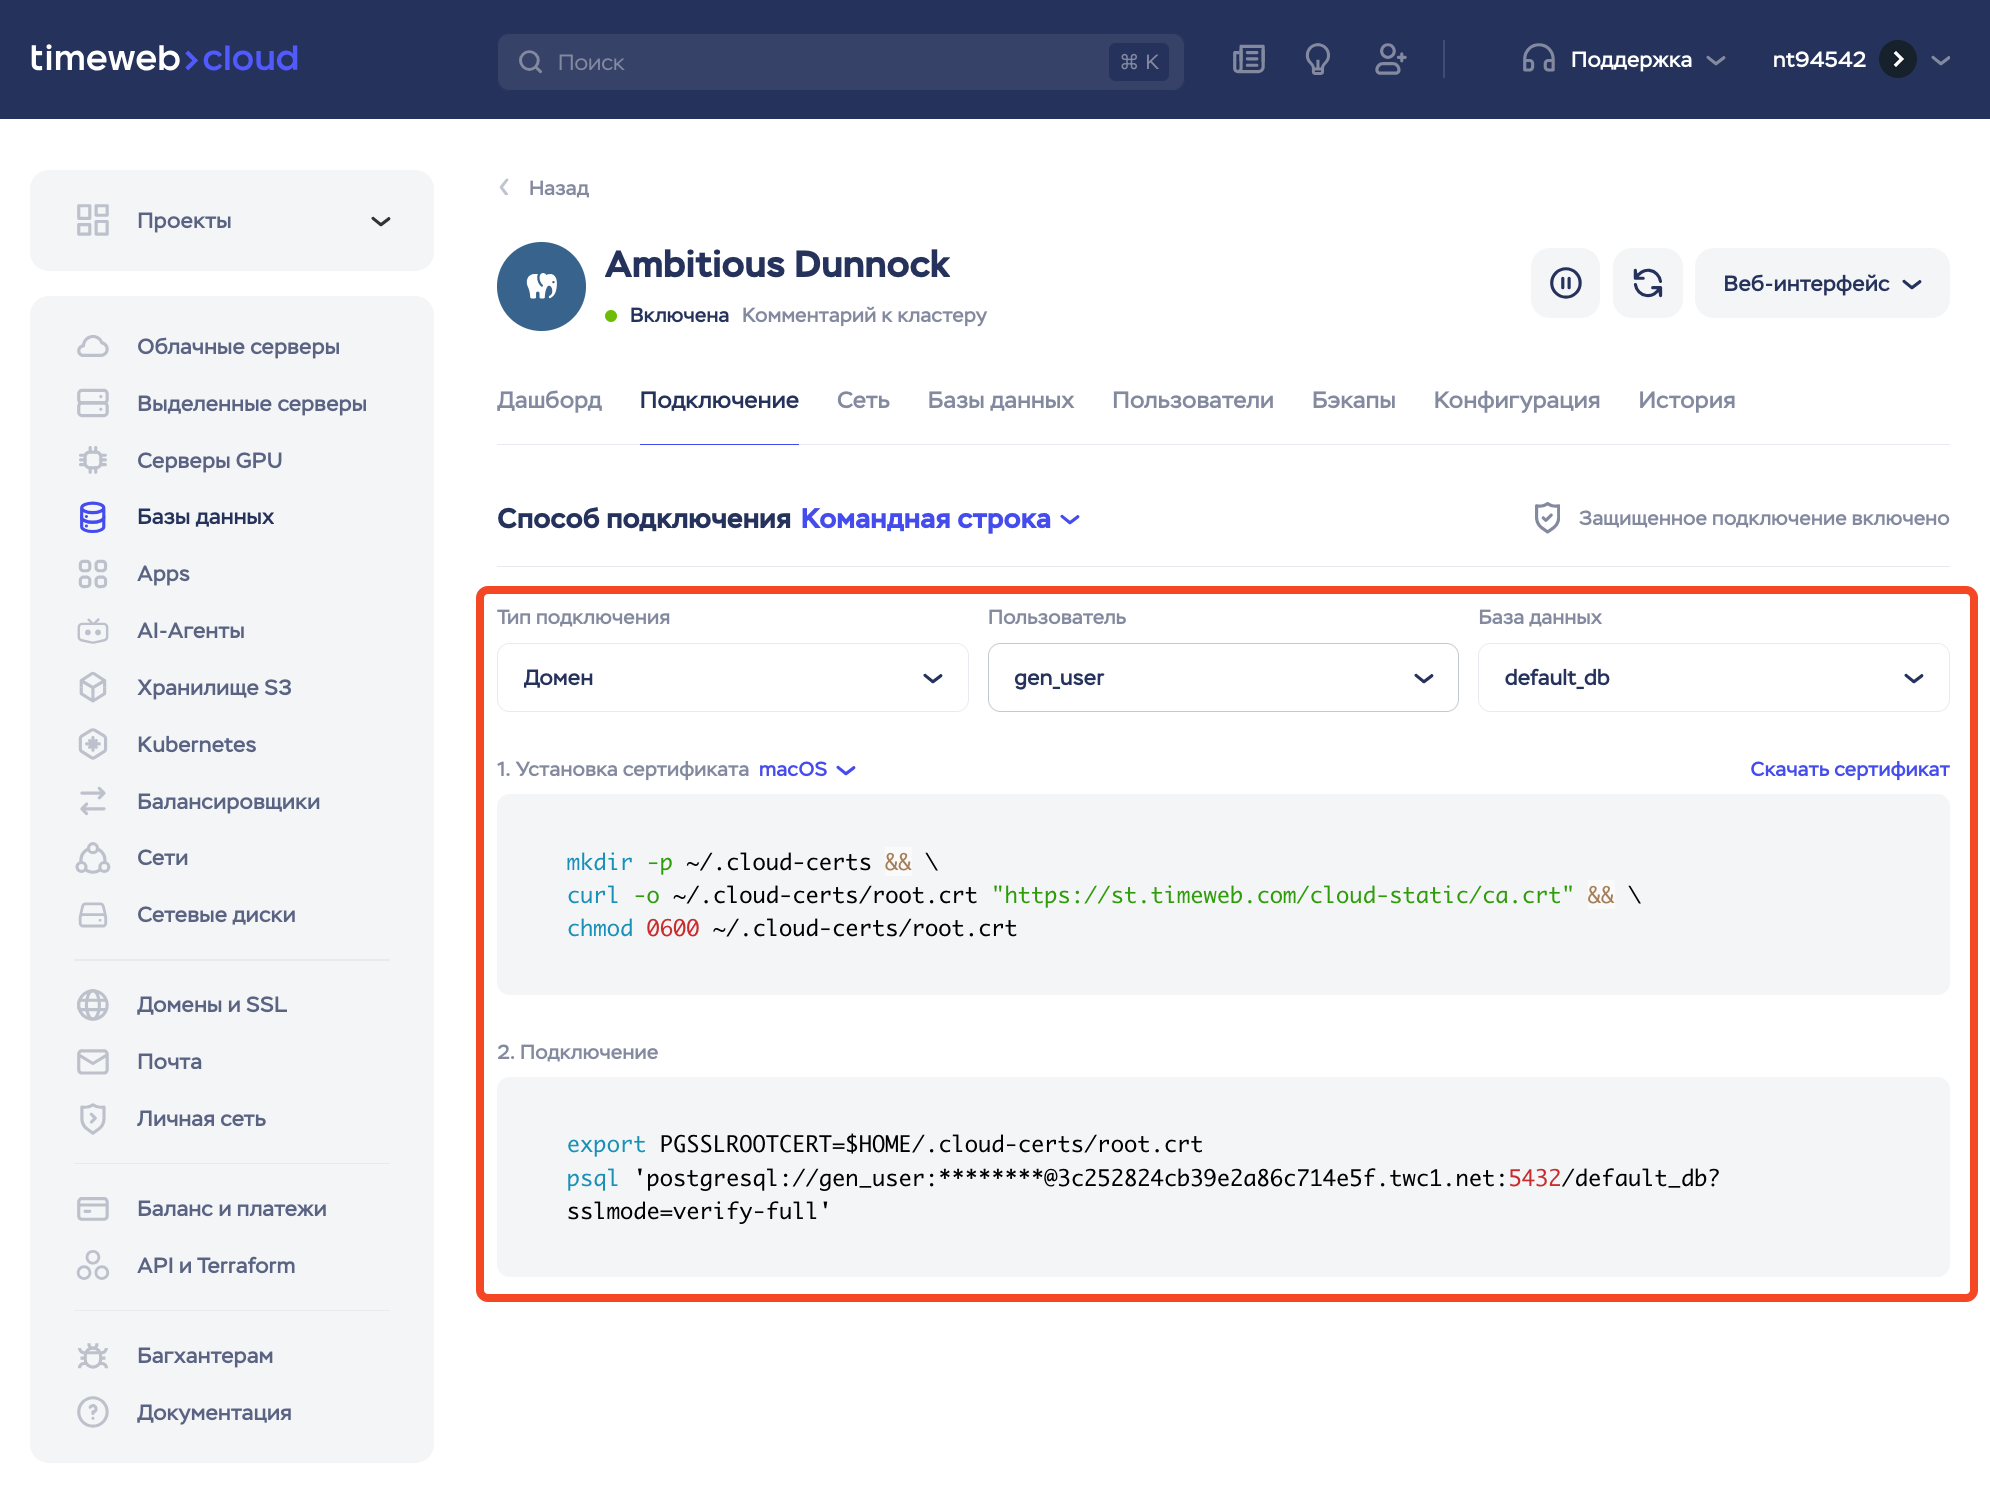This screenshot has height=1492, width=1990.
Task: Open the gen_user user dropdown
Action: (1223, 677)
